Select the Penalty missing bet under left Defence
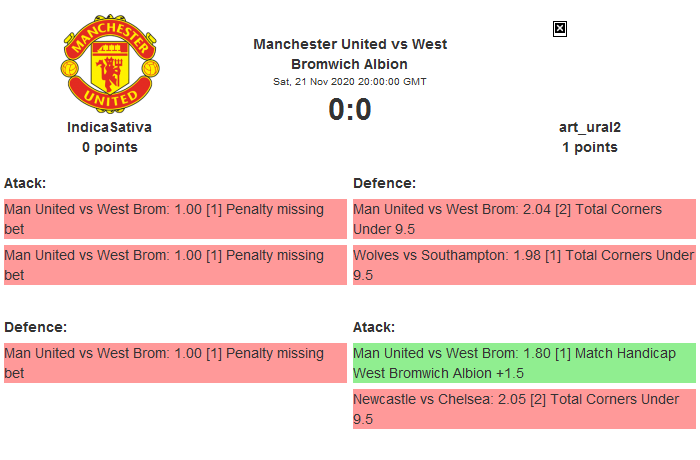700x460 pixels. [x=174, y=363]
